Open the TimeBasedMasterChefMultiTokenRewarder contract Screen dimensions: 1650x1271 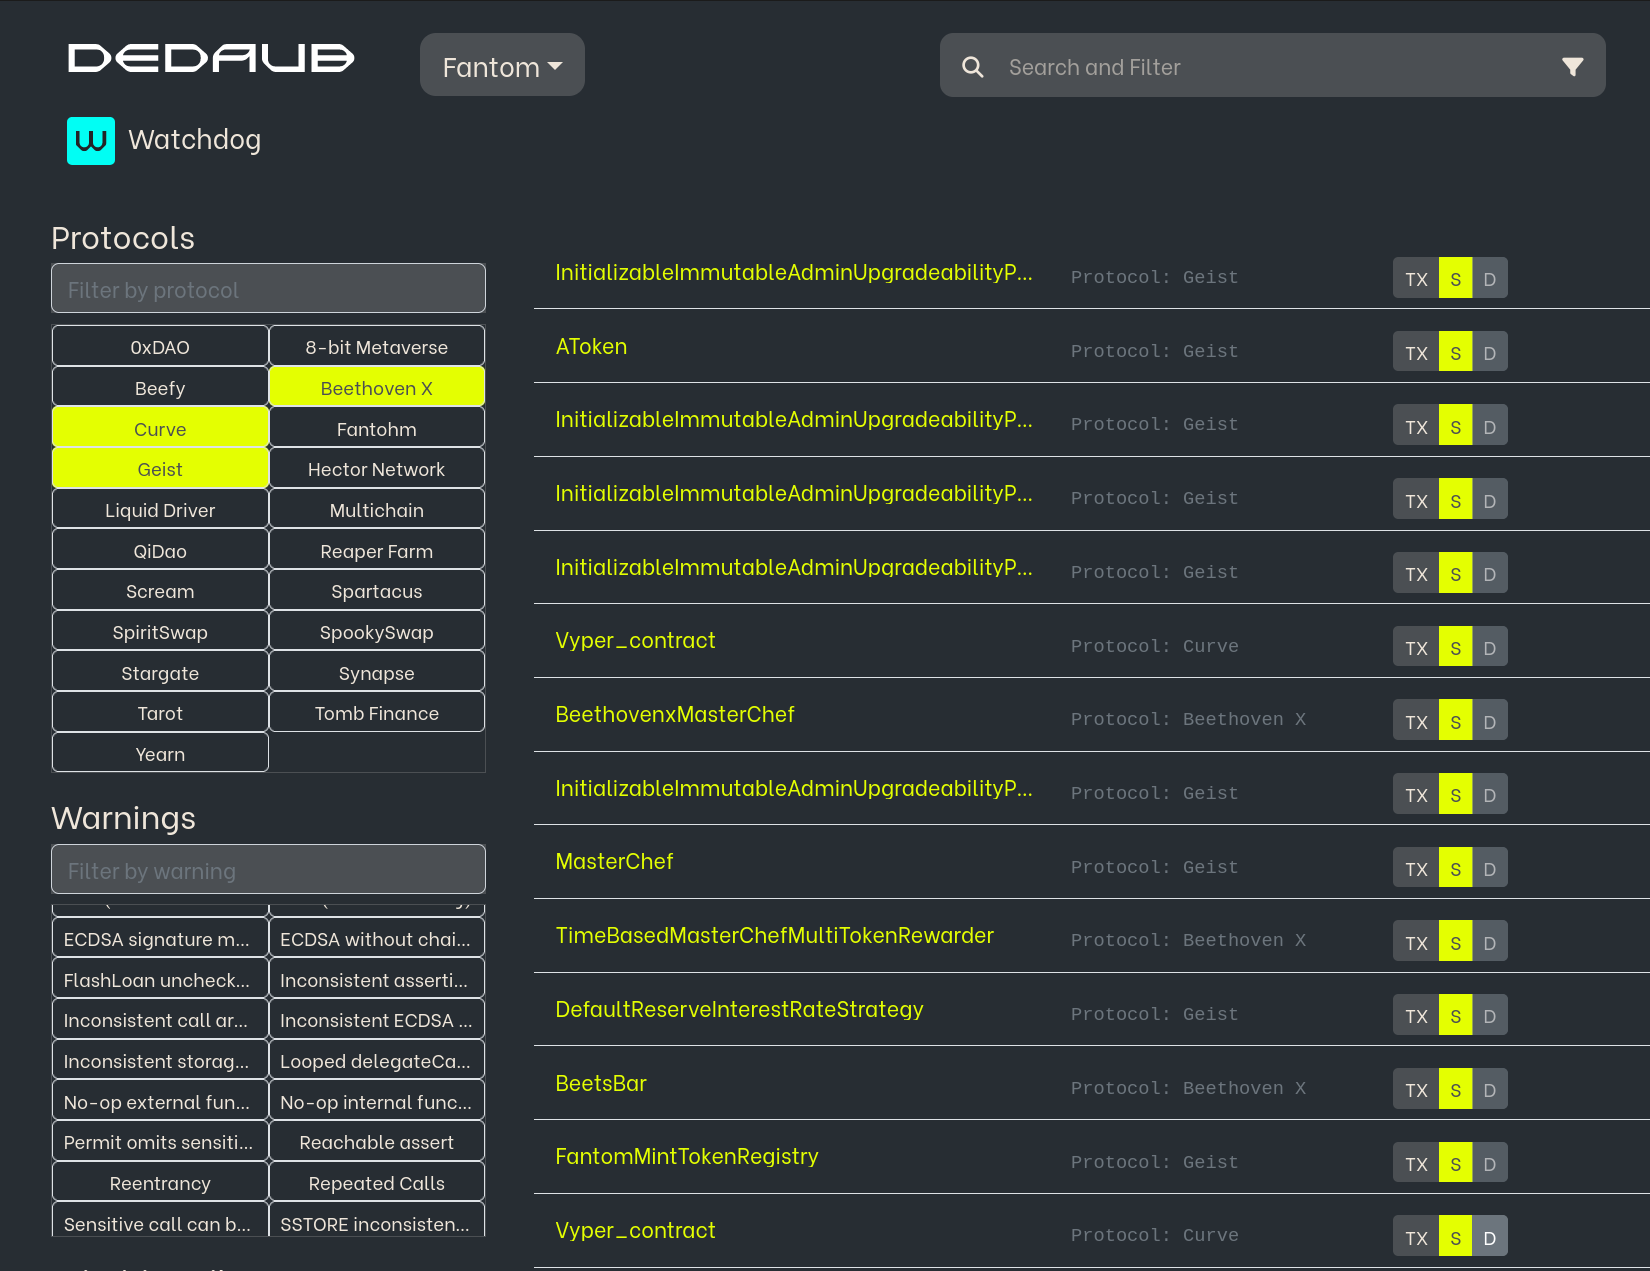(775, 935)
